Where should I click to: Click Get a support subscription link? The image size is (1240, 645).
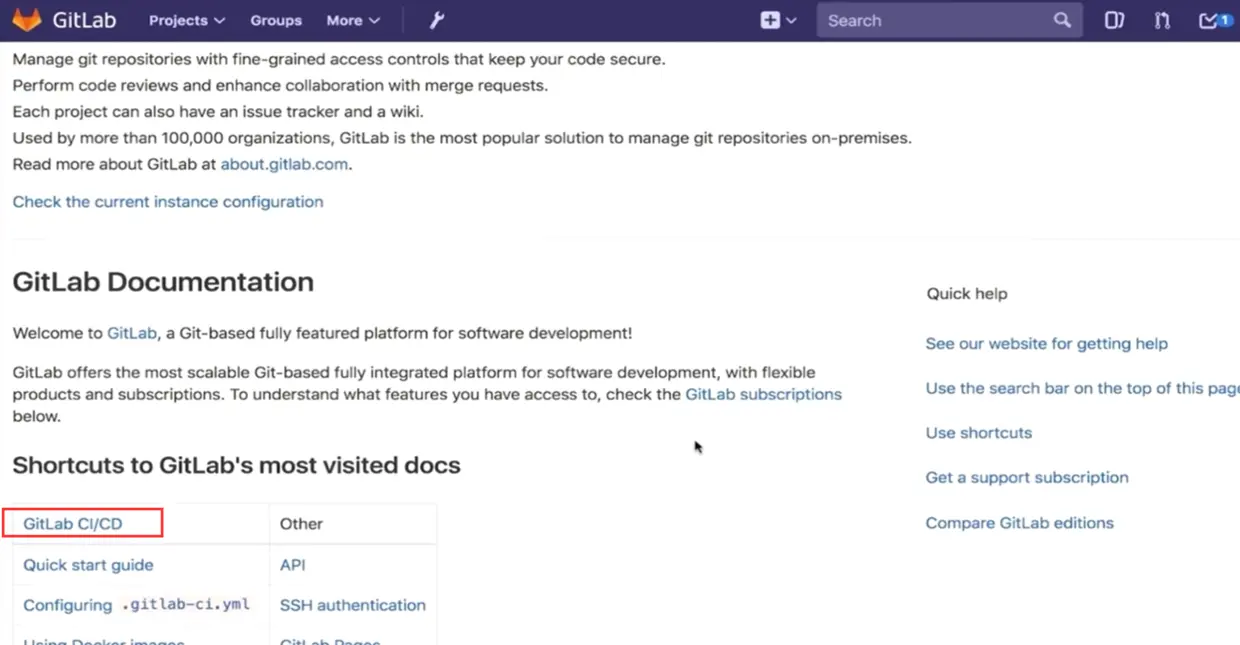[1027, 478]
